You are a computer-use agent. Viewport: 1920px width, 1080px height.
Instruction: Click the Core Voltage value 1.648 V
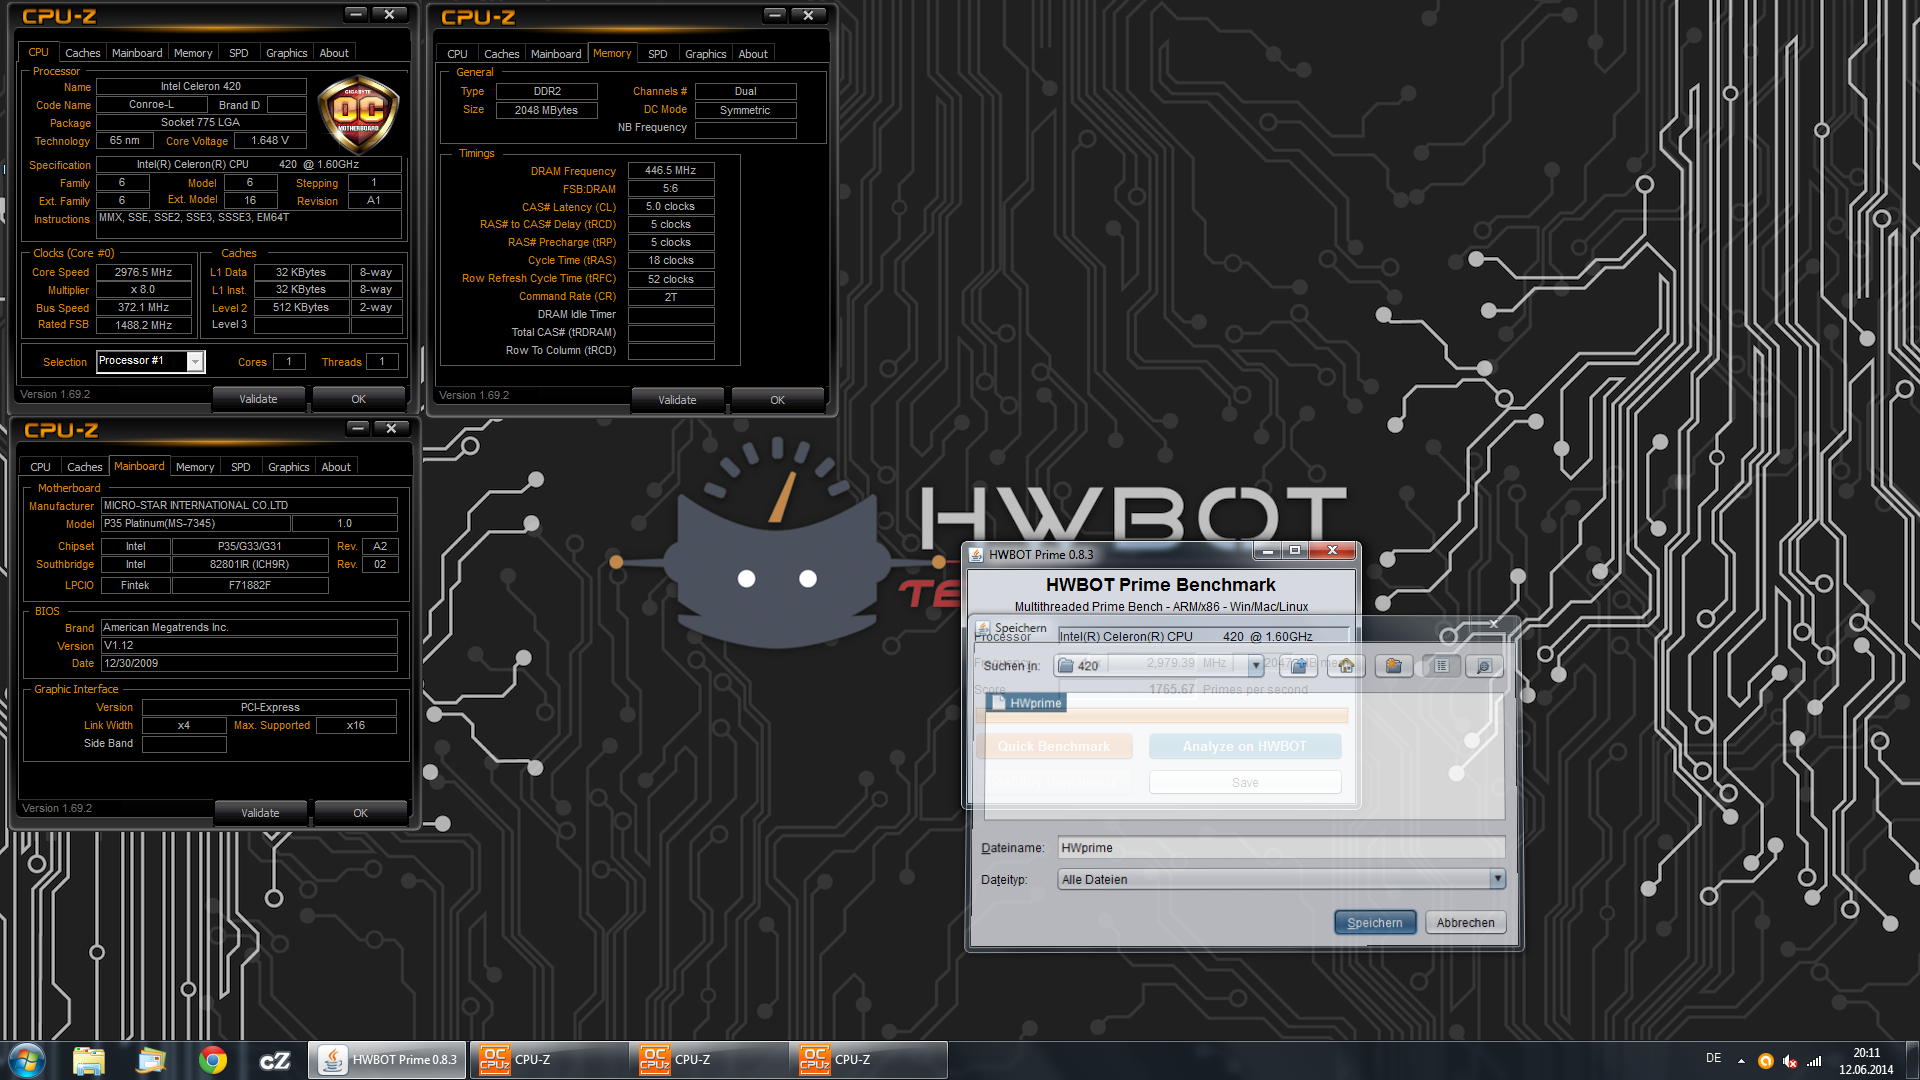pyautogui.click(x=270, y=141)
